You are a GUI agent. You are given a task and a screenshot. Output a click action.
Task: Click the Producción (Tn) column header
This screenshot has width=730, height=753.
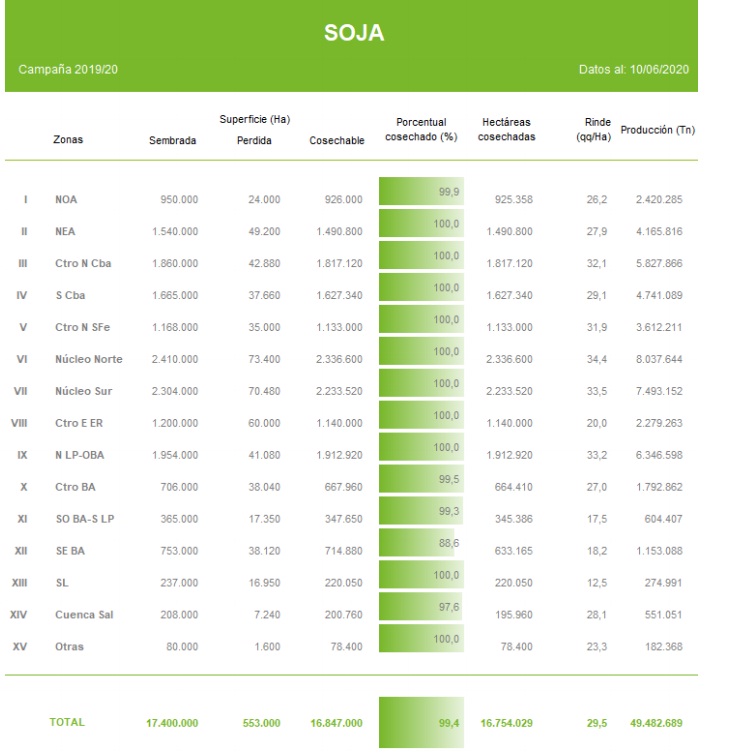click(657, 130)
